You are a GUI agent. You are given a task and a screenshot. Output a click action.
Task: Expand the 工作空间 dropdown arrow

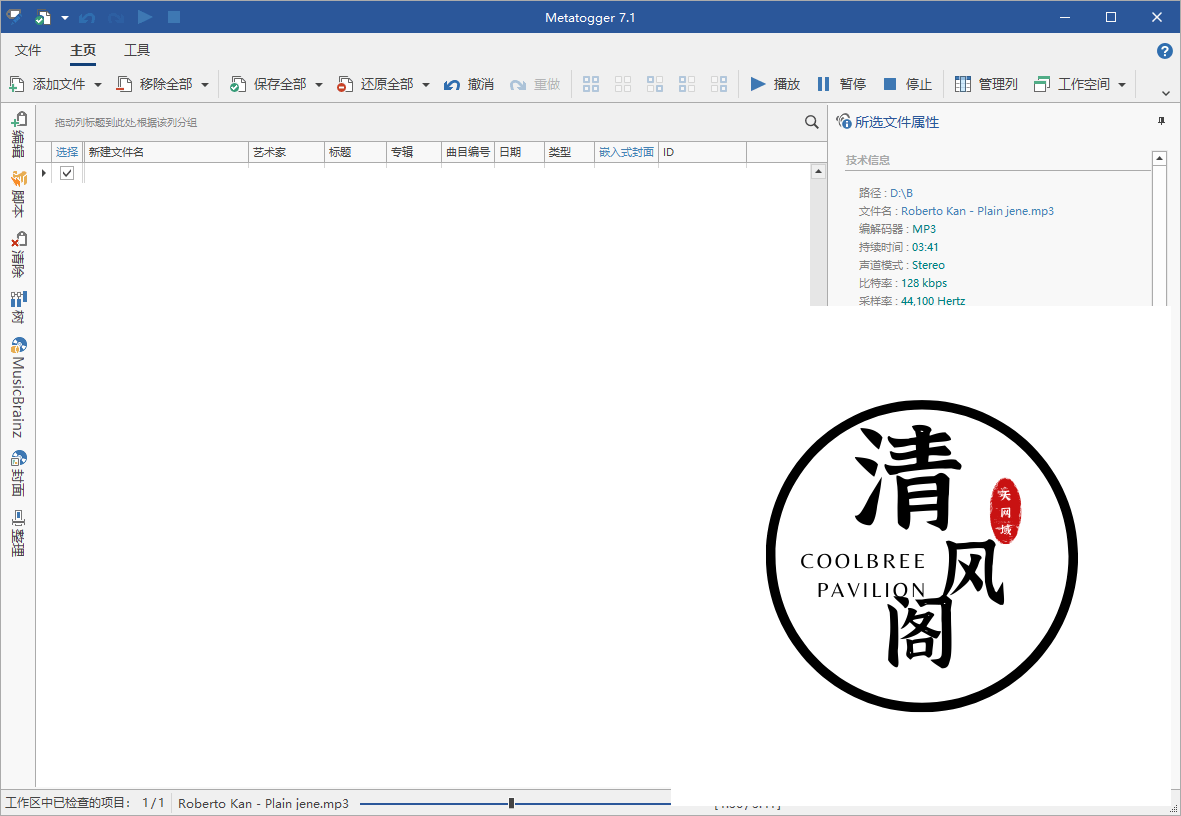pyautogui.click(x=1122, y=84)
